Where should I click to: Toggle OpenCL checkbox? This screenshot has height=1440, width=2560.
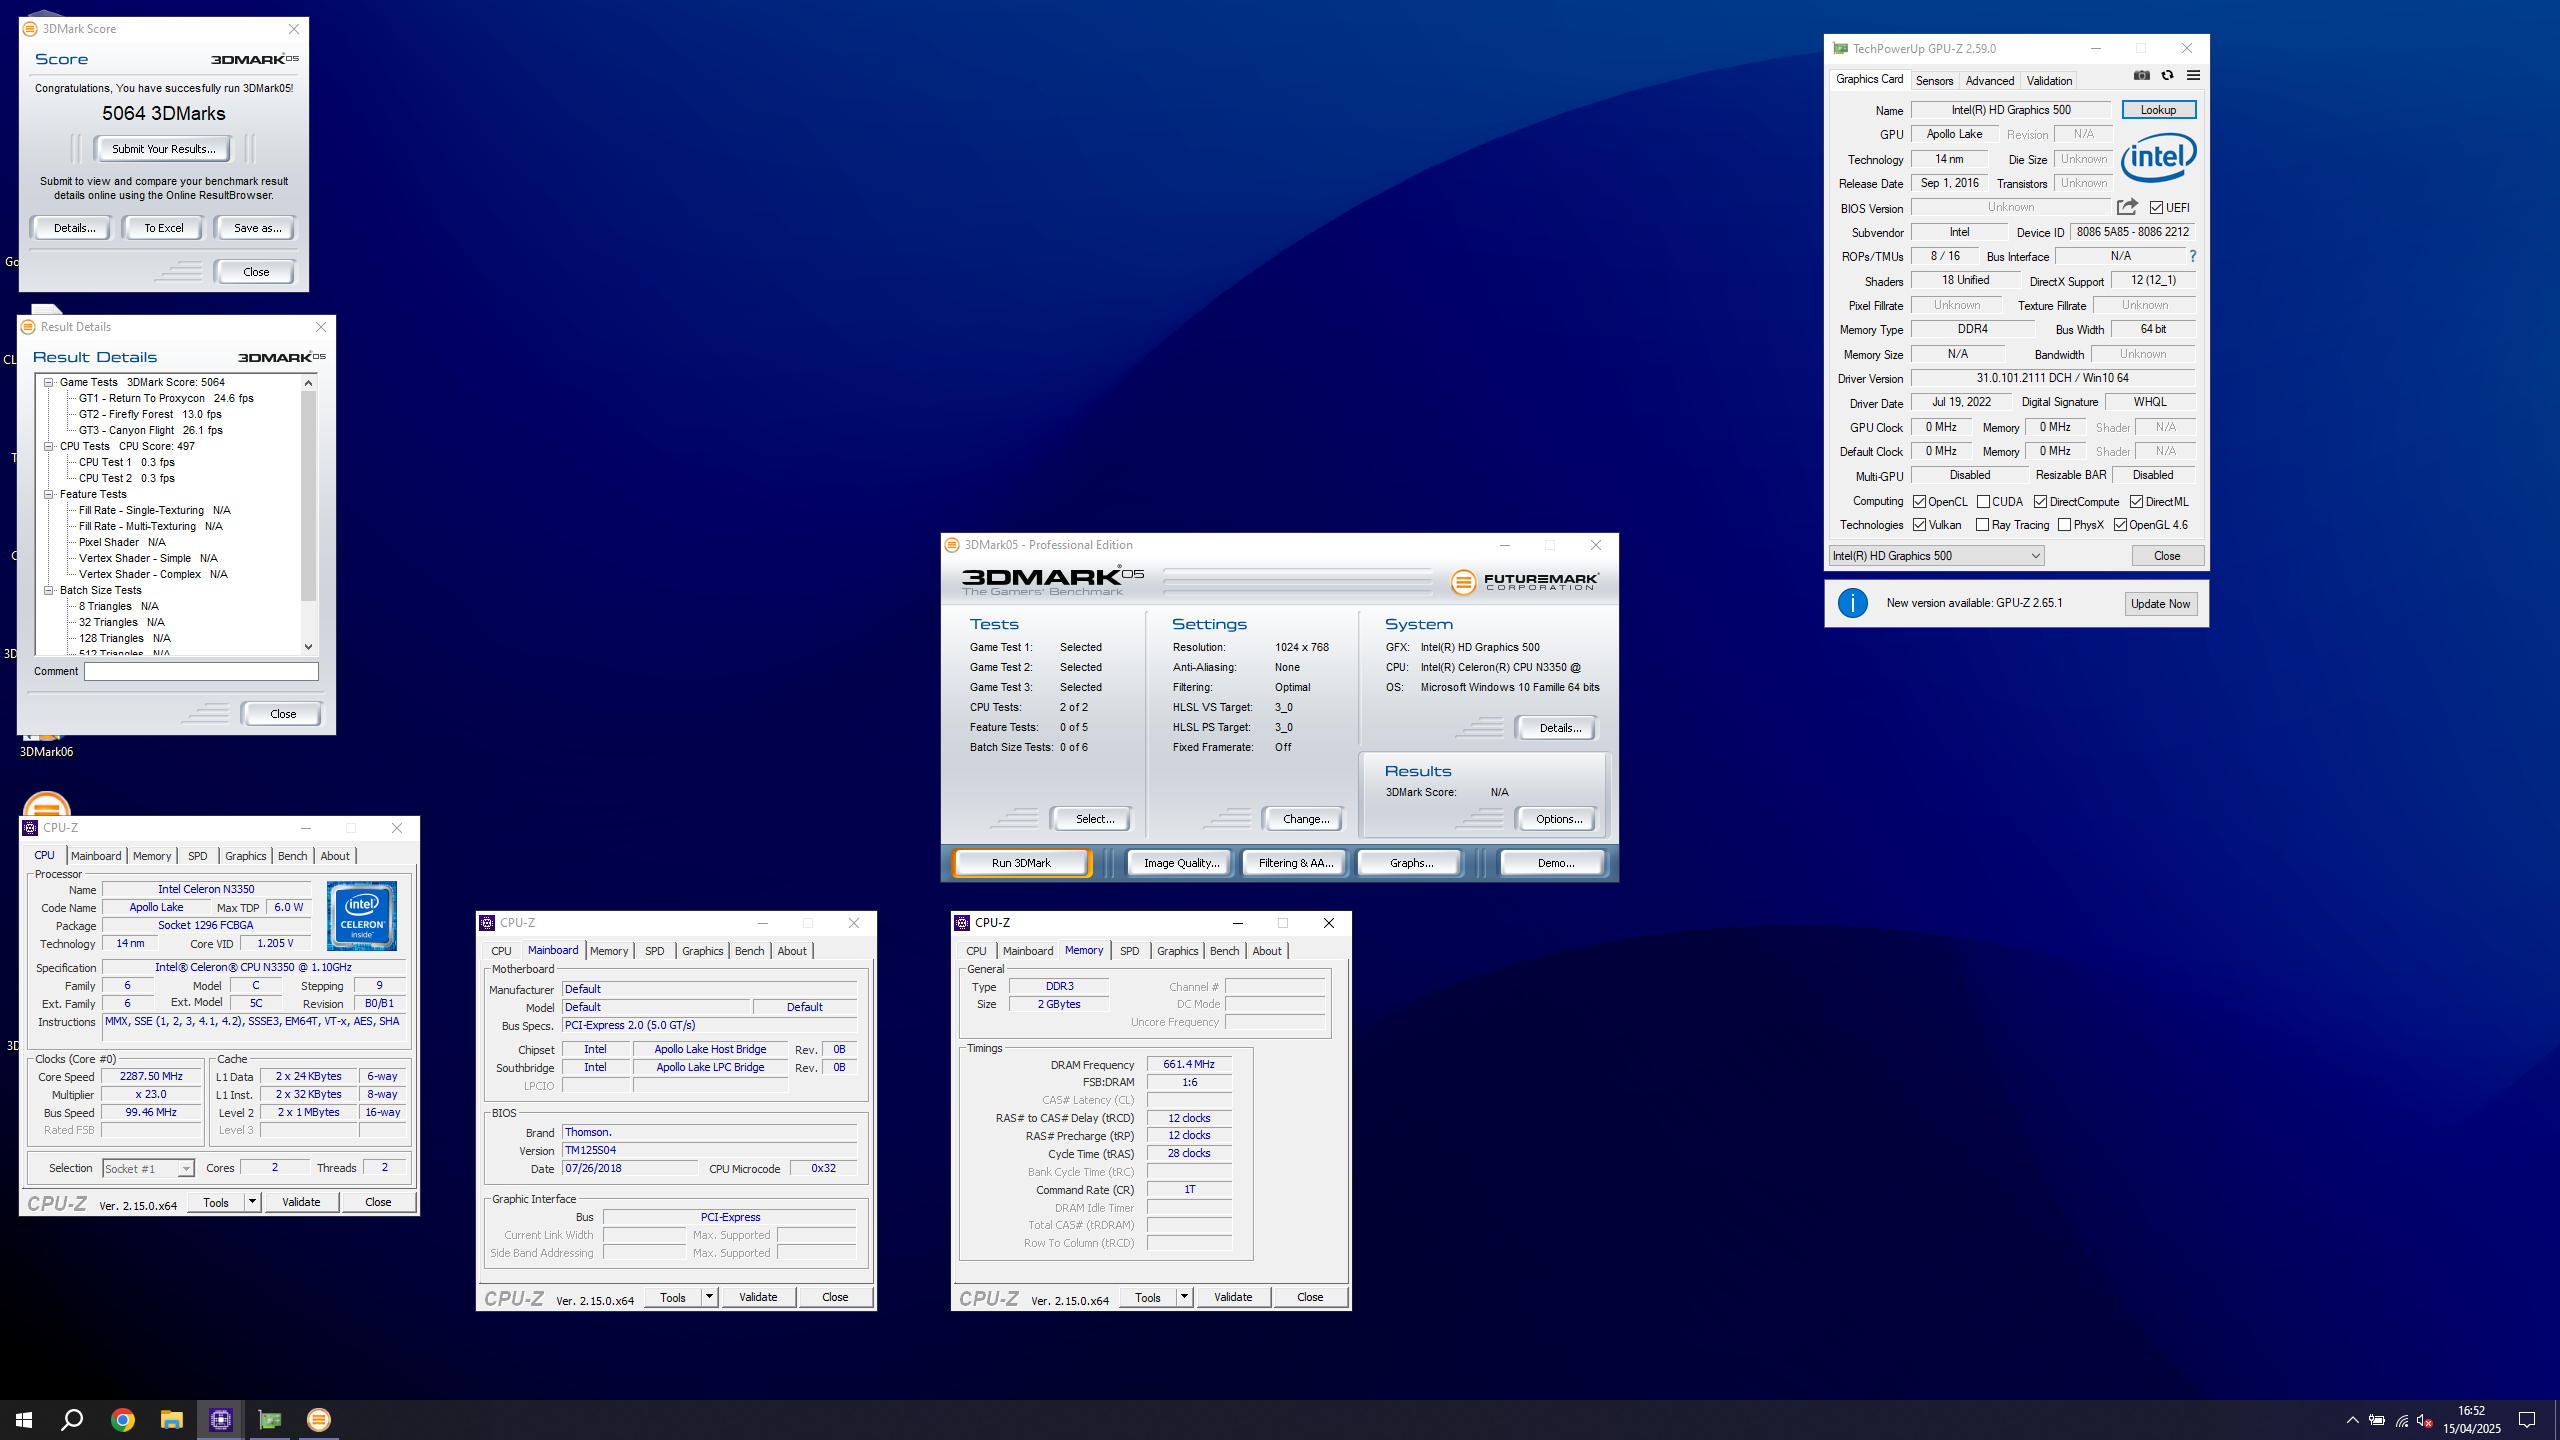tap(1919, 502)
